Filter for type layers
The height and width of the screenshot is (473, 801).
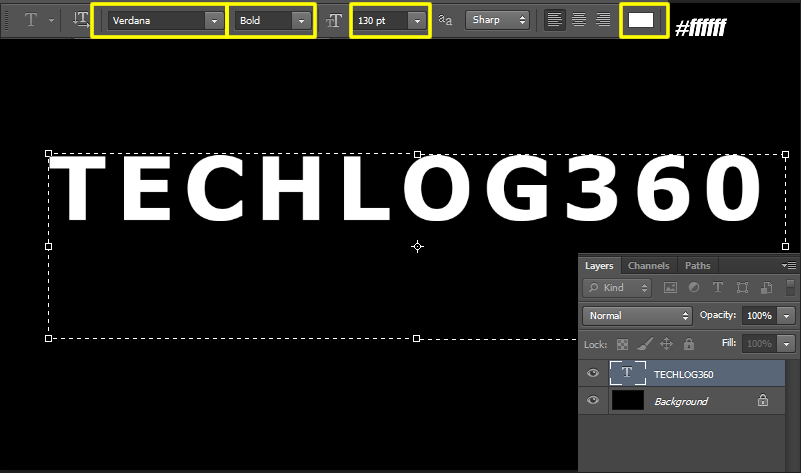click(x=718, y=288)
